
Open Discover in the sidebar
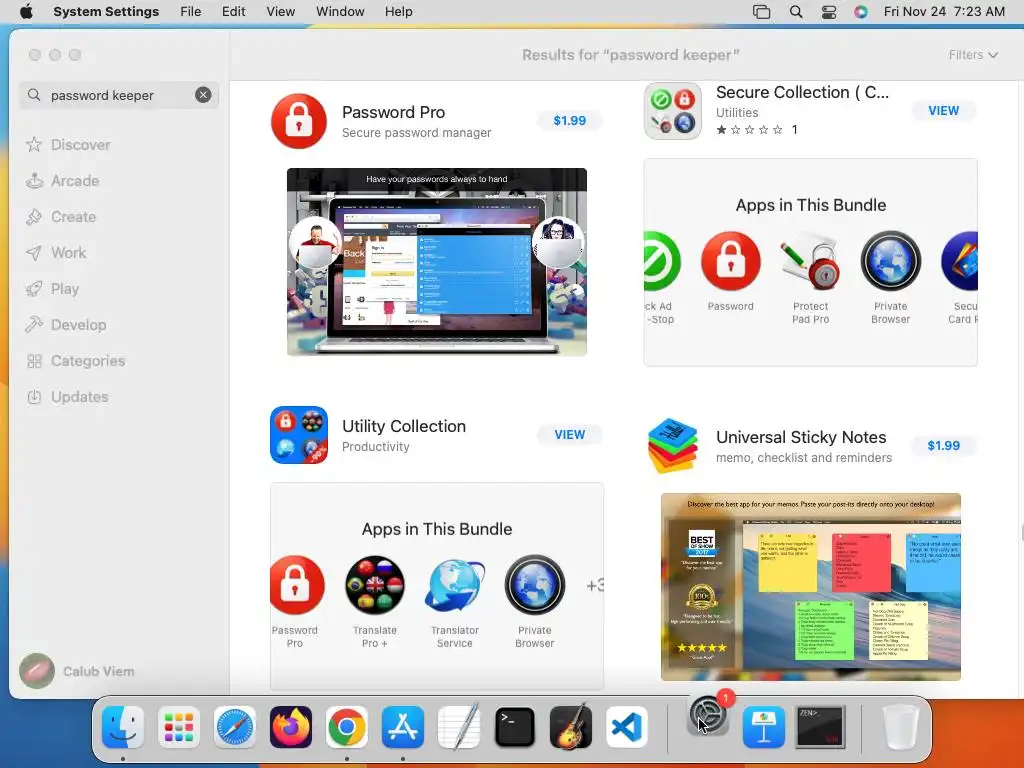[68, 144]
